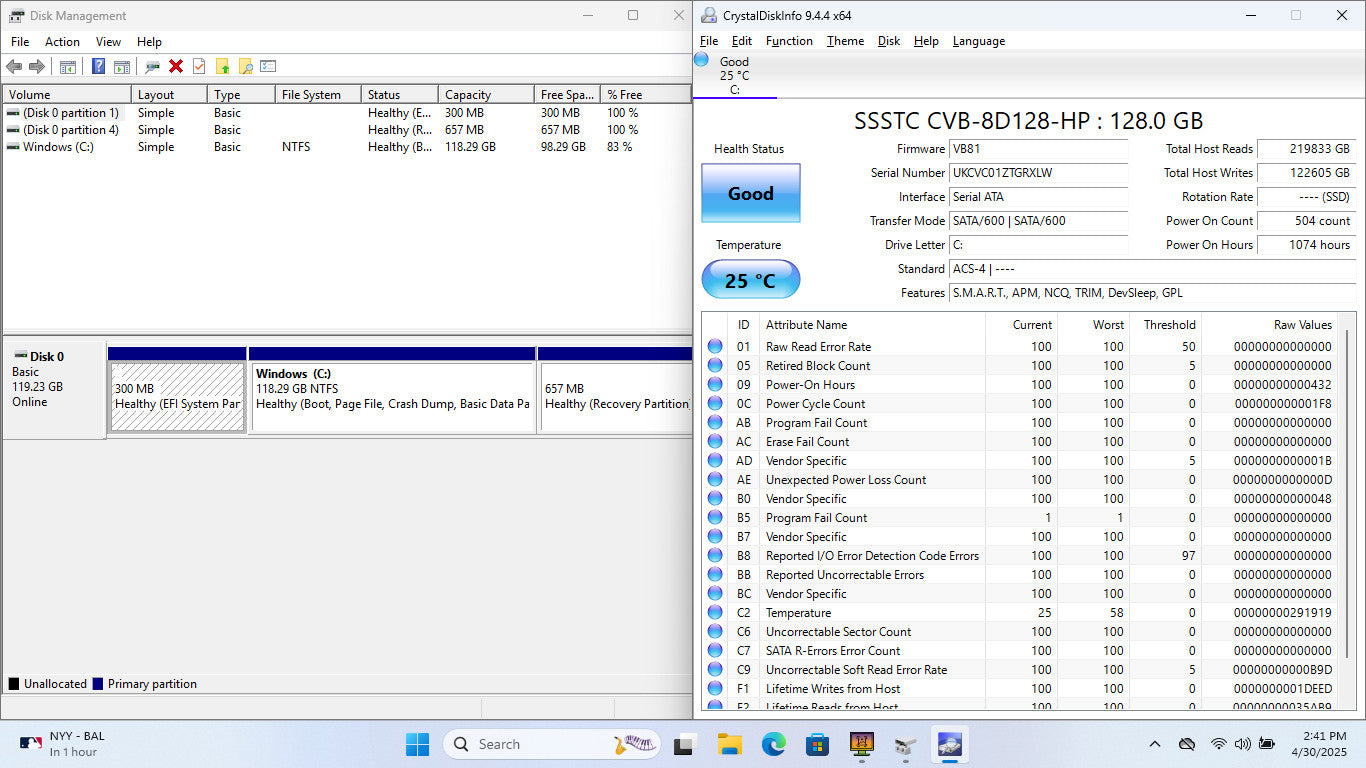Click the Transfer Mode field SATA/600
This screenshot has width=1366, height=768.
pyautogui.click(x=1038, y=221)
